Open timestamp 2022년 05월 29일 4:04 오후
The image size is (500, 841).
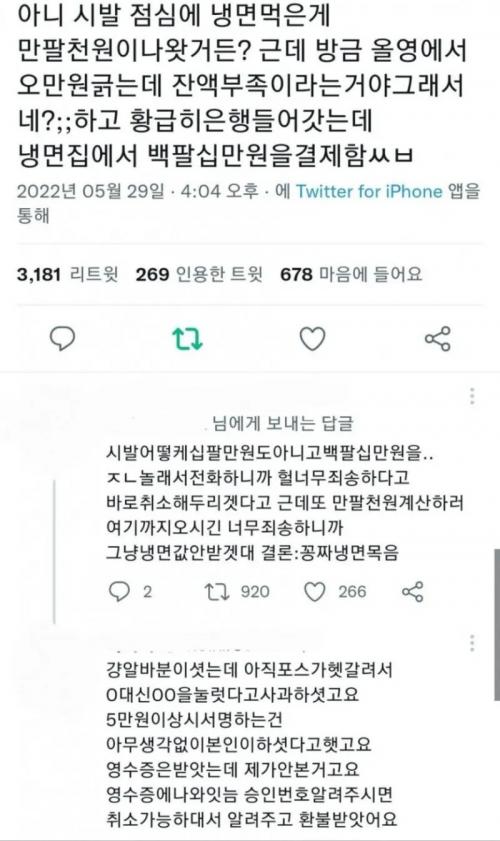point(137,191)
